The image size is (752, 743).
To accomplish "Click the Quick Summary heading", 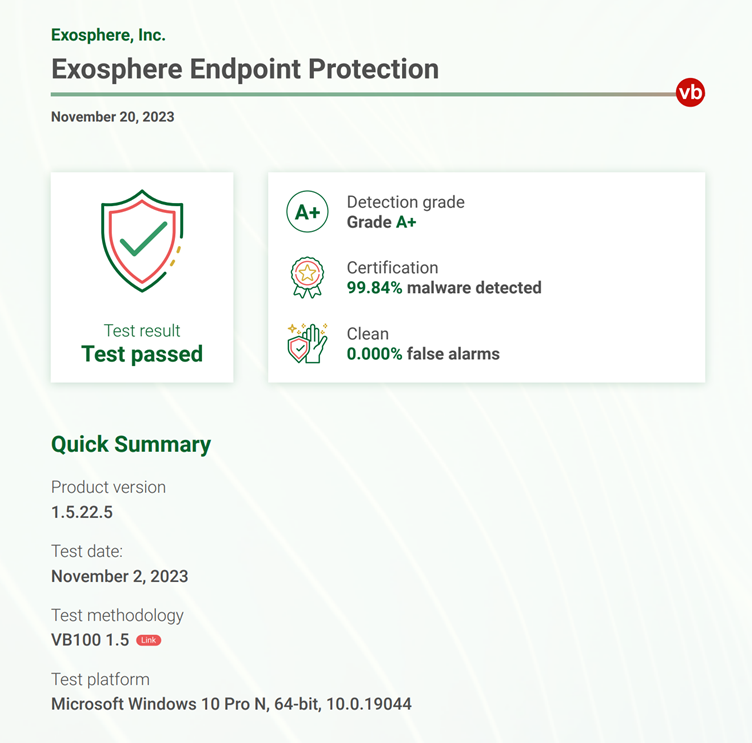I will coord(131,445).
